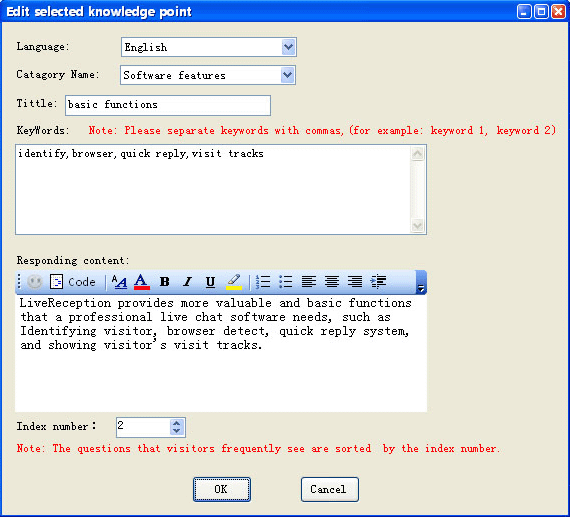This screenshot has height=517, width=570.
Task: Toggle underline formatting
Action: [x=210, y=282]
